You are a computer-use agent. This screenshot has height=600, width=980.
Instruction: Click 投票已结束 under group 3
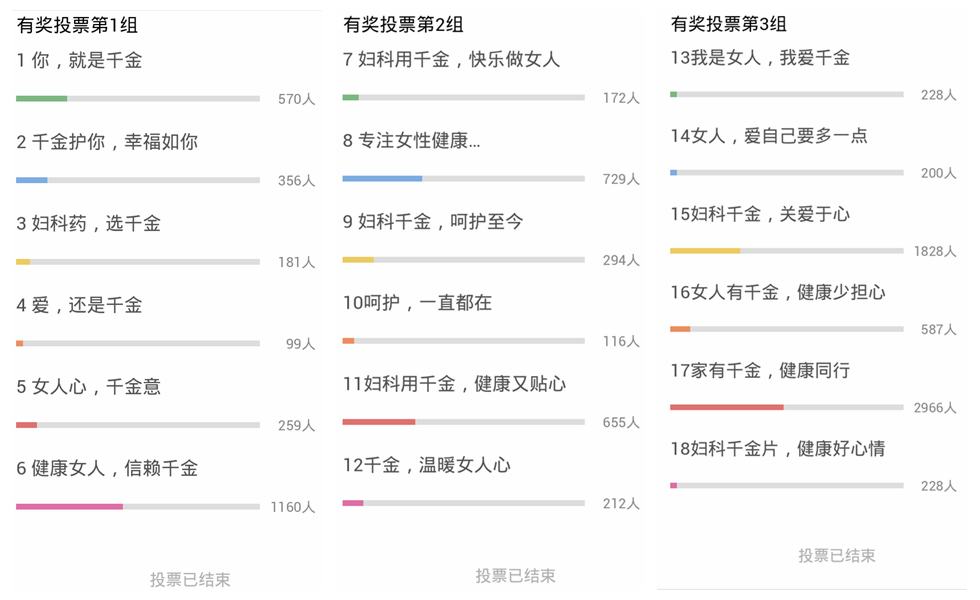pyautogui.click(x=837, y=556)
